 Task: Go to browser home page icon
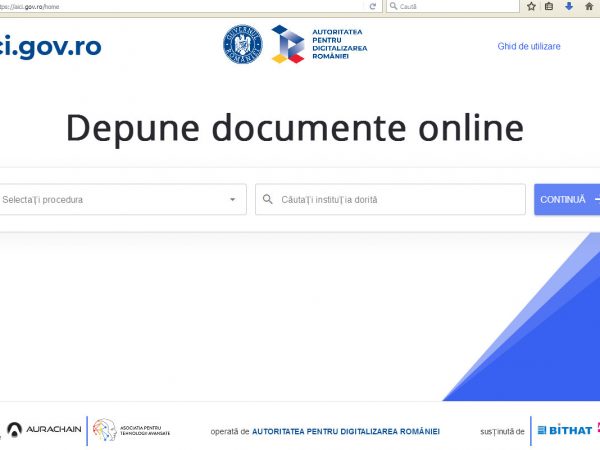coord(588,6)
